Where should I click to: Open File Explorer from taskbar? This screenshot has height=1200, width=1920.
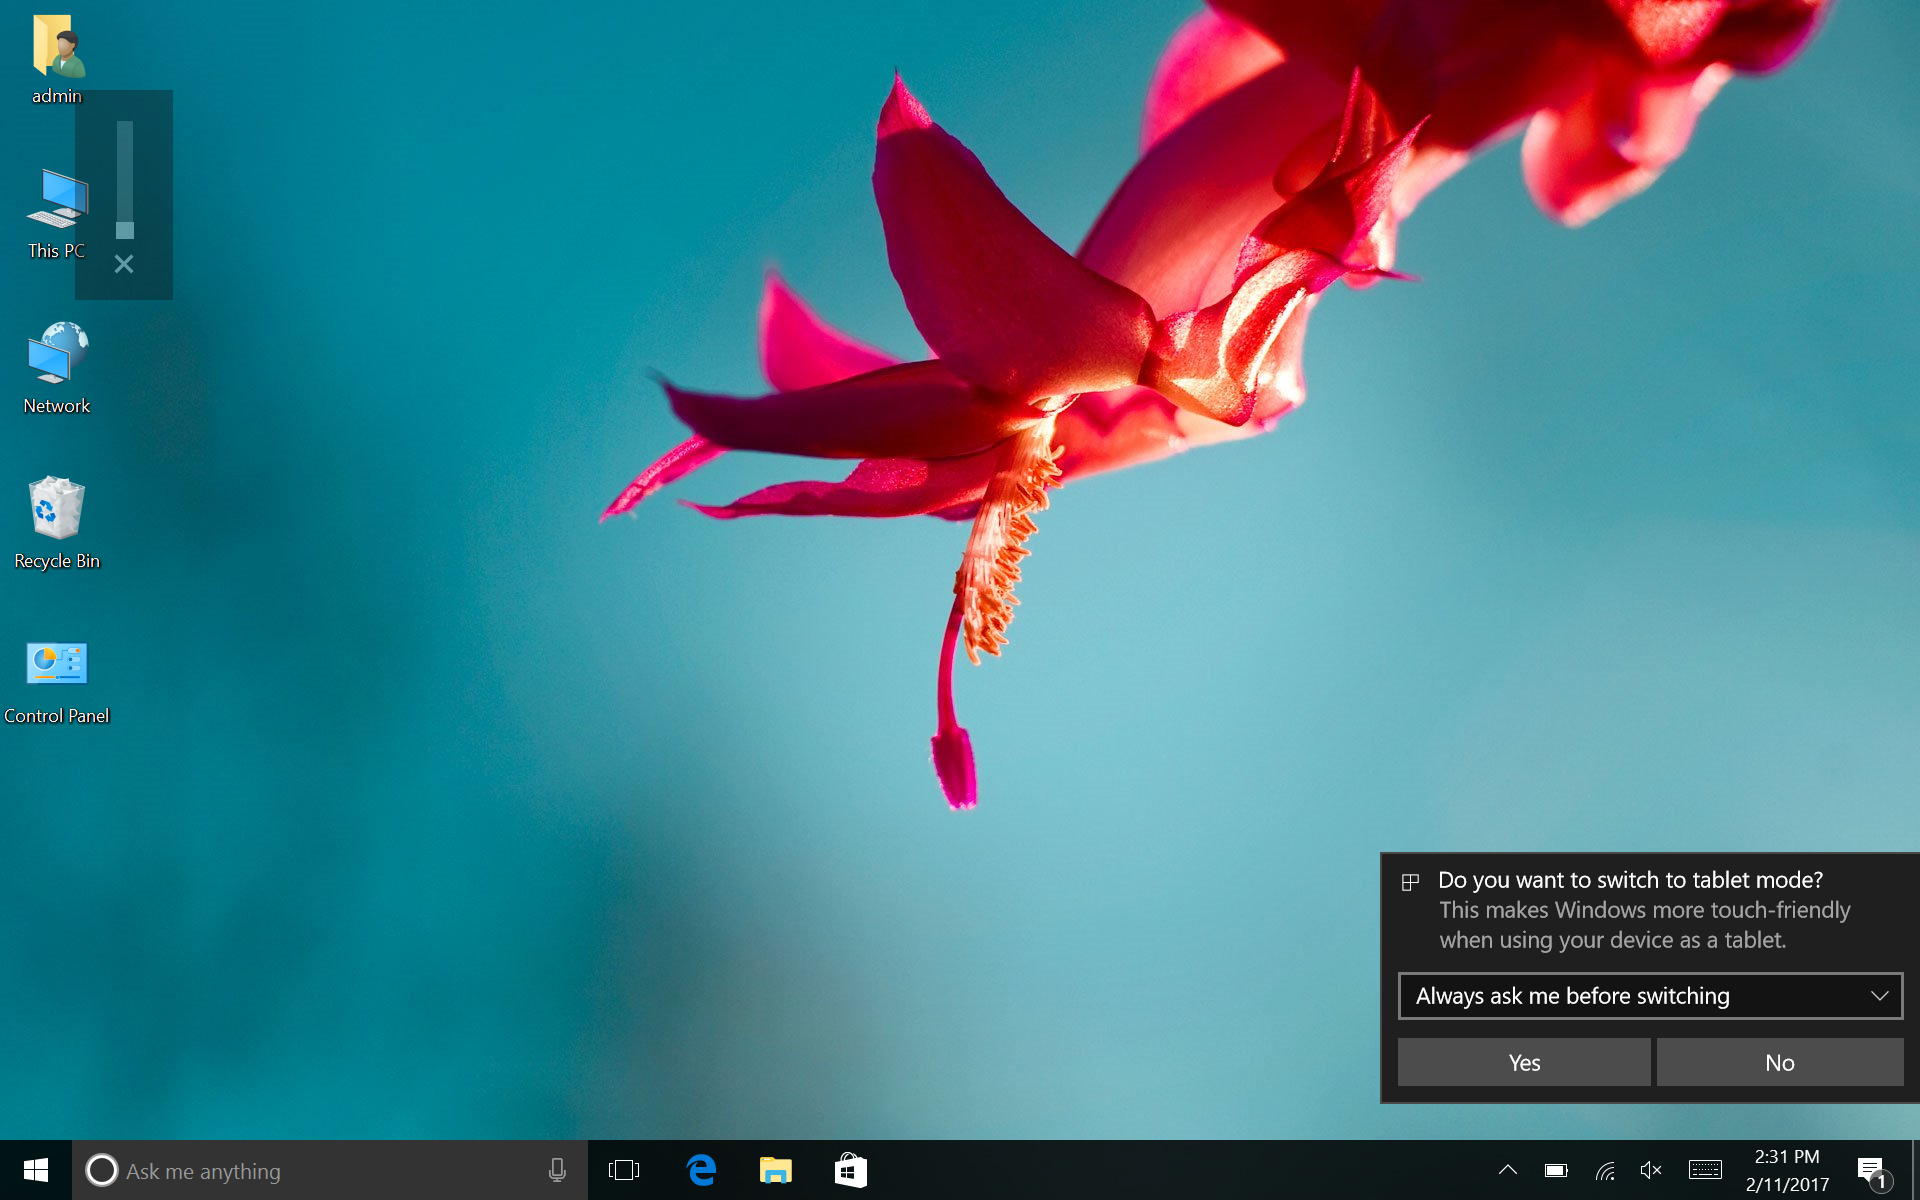pyautogui.click(x=776, y=1170)
